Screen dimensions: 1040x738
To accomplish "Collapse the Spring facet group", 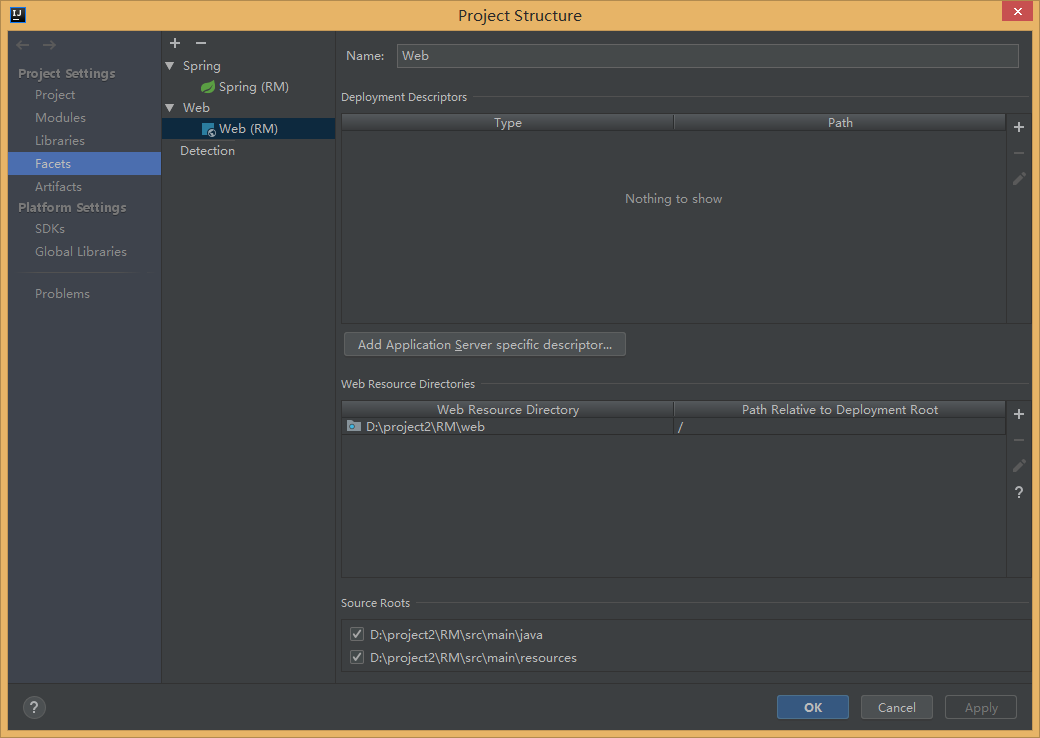I will click(170, 66).
